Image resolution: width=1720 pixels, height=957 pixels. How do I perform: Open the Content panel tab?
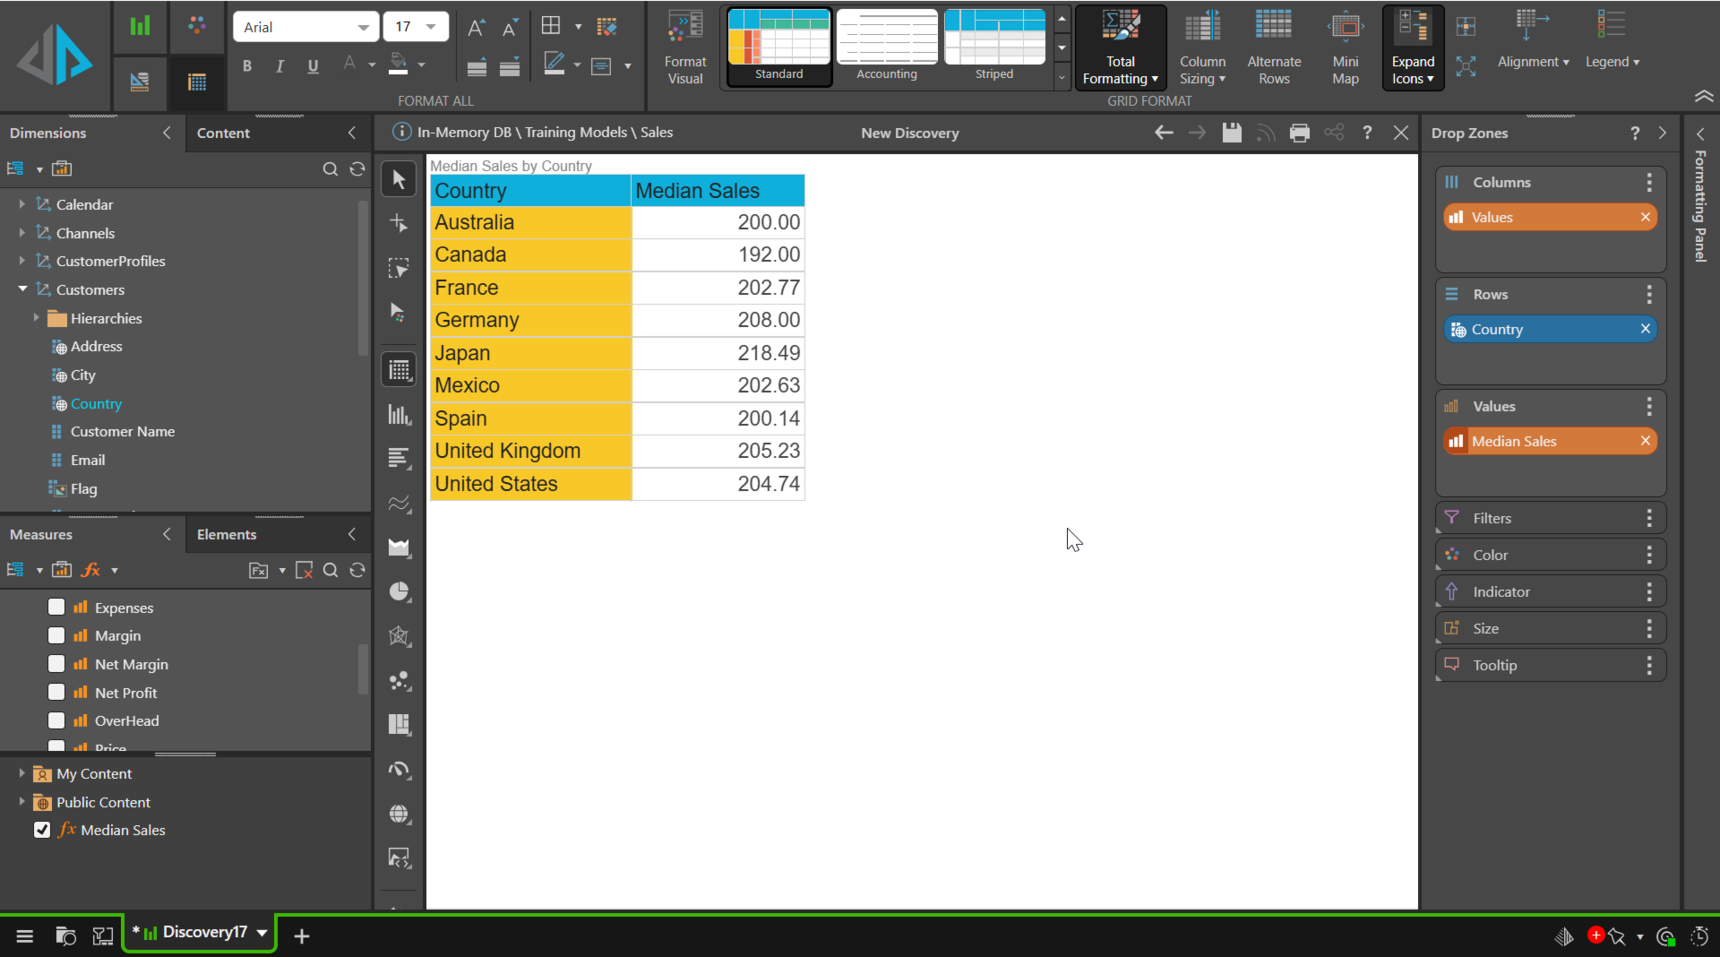click(x=224, y=133)
